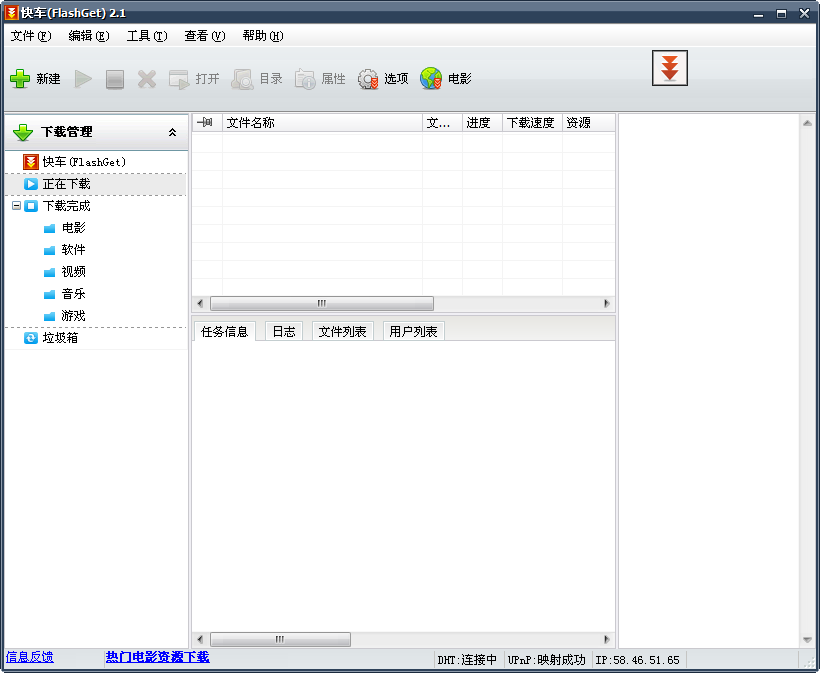Click the truncated 文… column header
Screen dimensions: 820x673
point(442,123)
